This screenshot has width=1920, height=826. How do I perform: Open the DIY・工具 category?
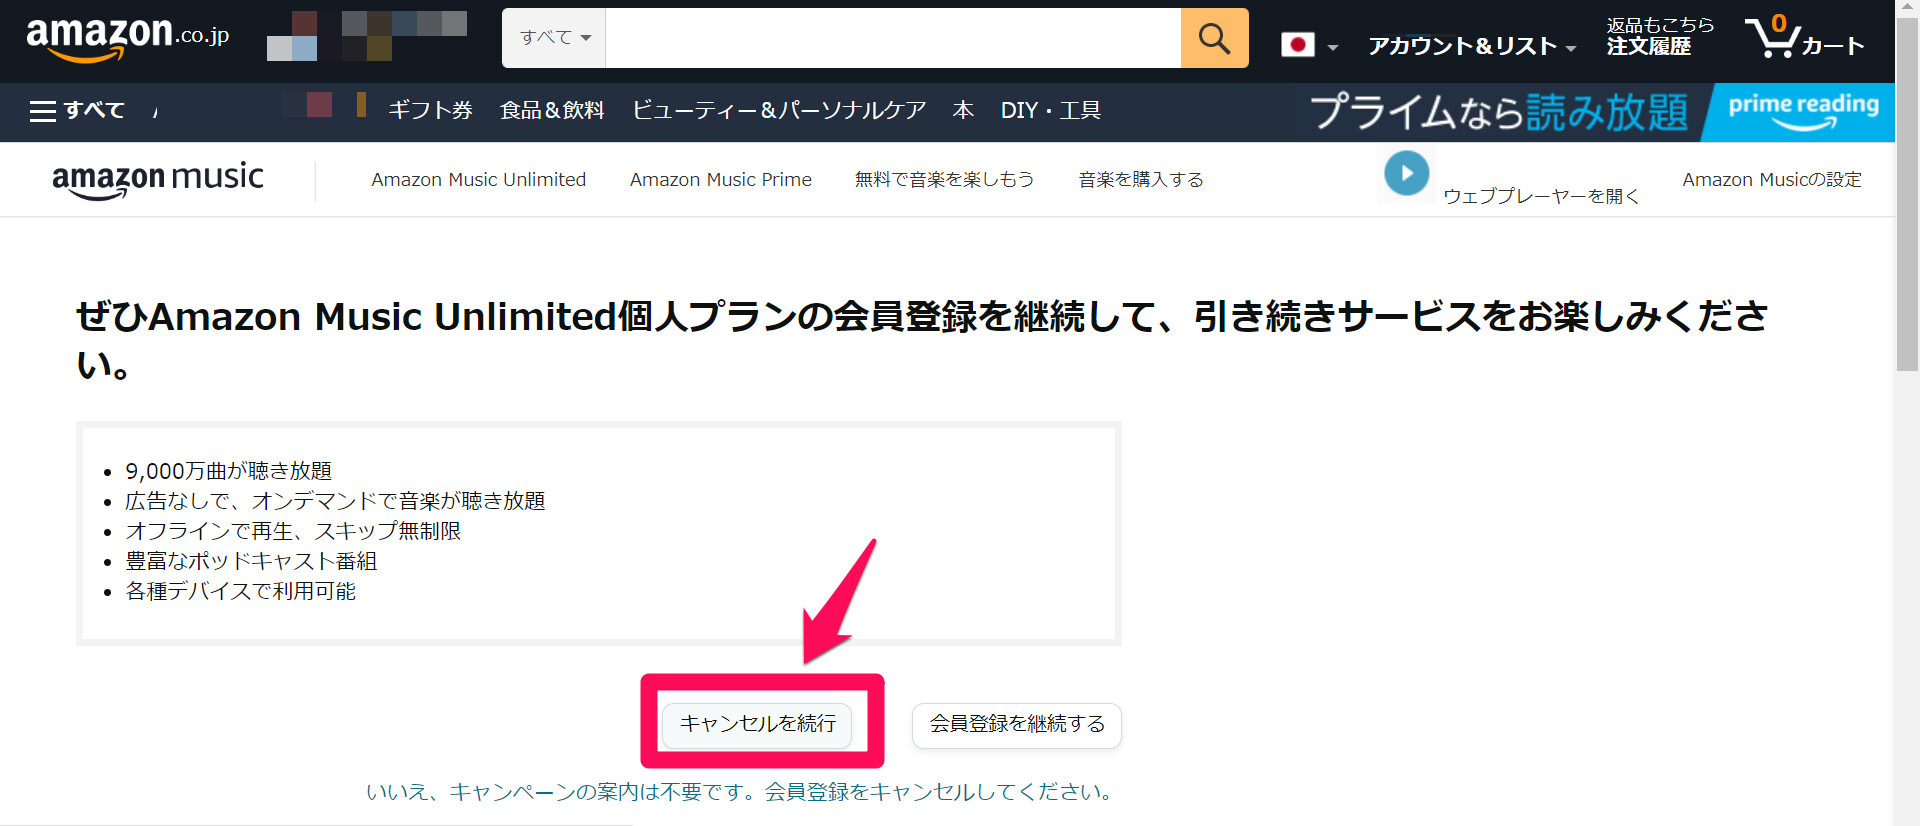[1050, 110]
